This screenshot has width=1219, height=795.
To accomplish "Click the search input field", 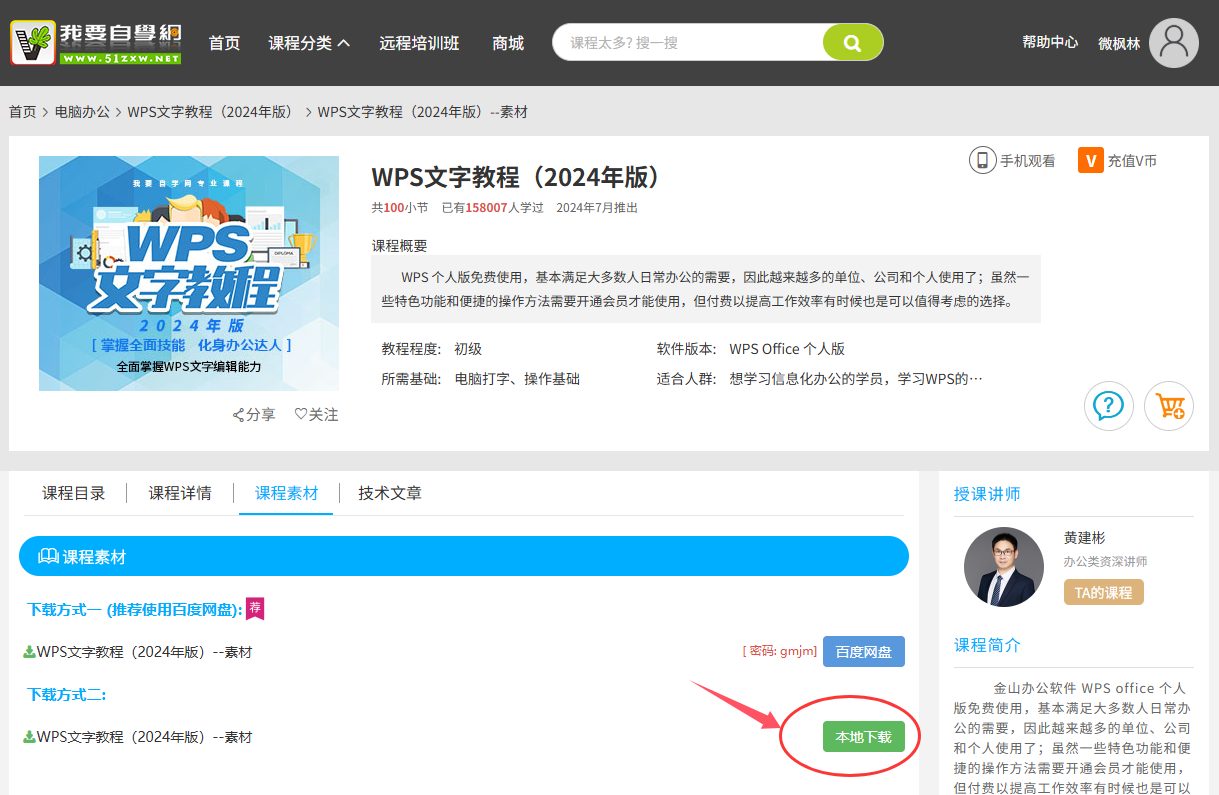I will [x=690, y=43].
